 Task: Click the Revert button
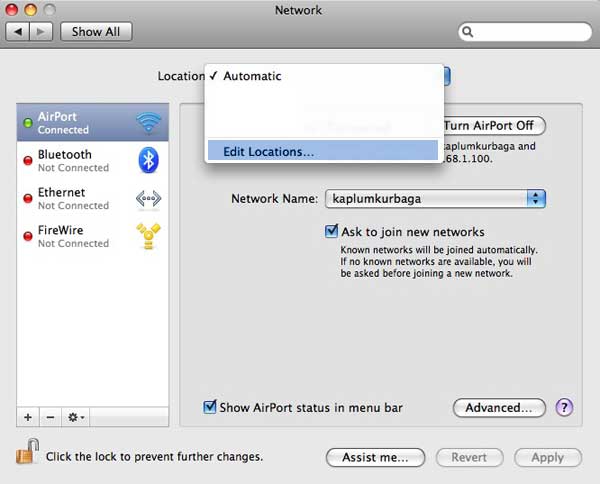pyautogui.click(x=469, y=457)
